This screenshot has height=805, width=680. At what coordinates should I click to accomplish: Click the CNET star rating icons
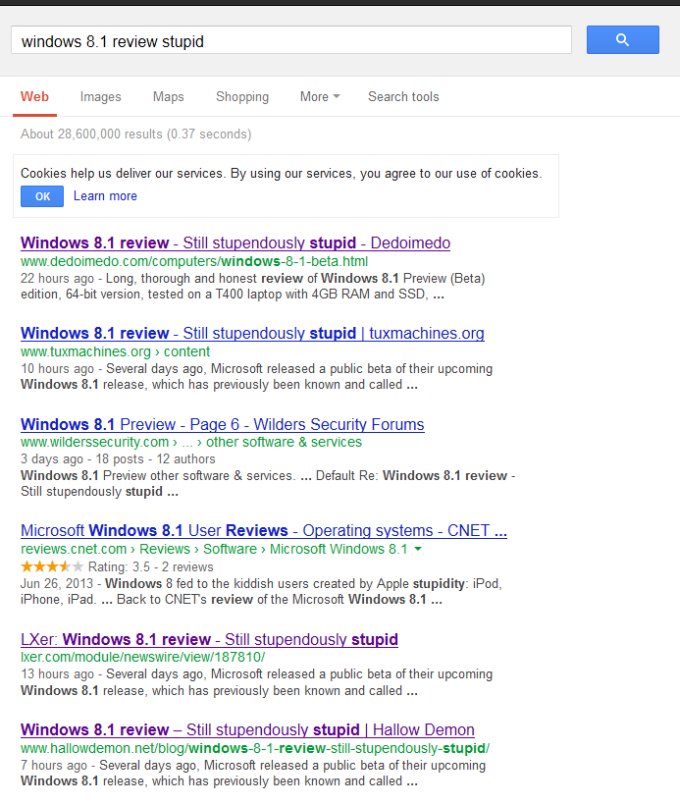51,567
